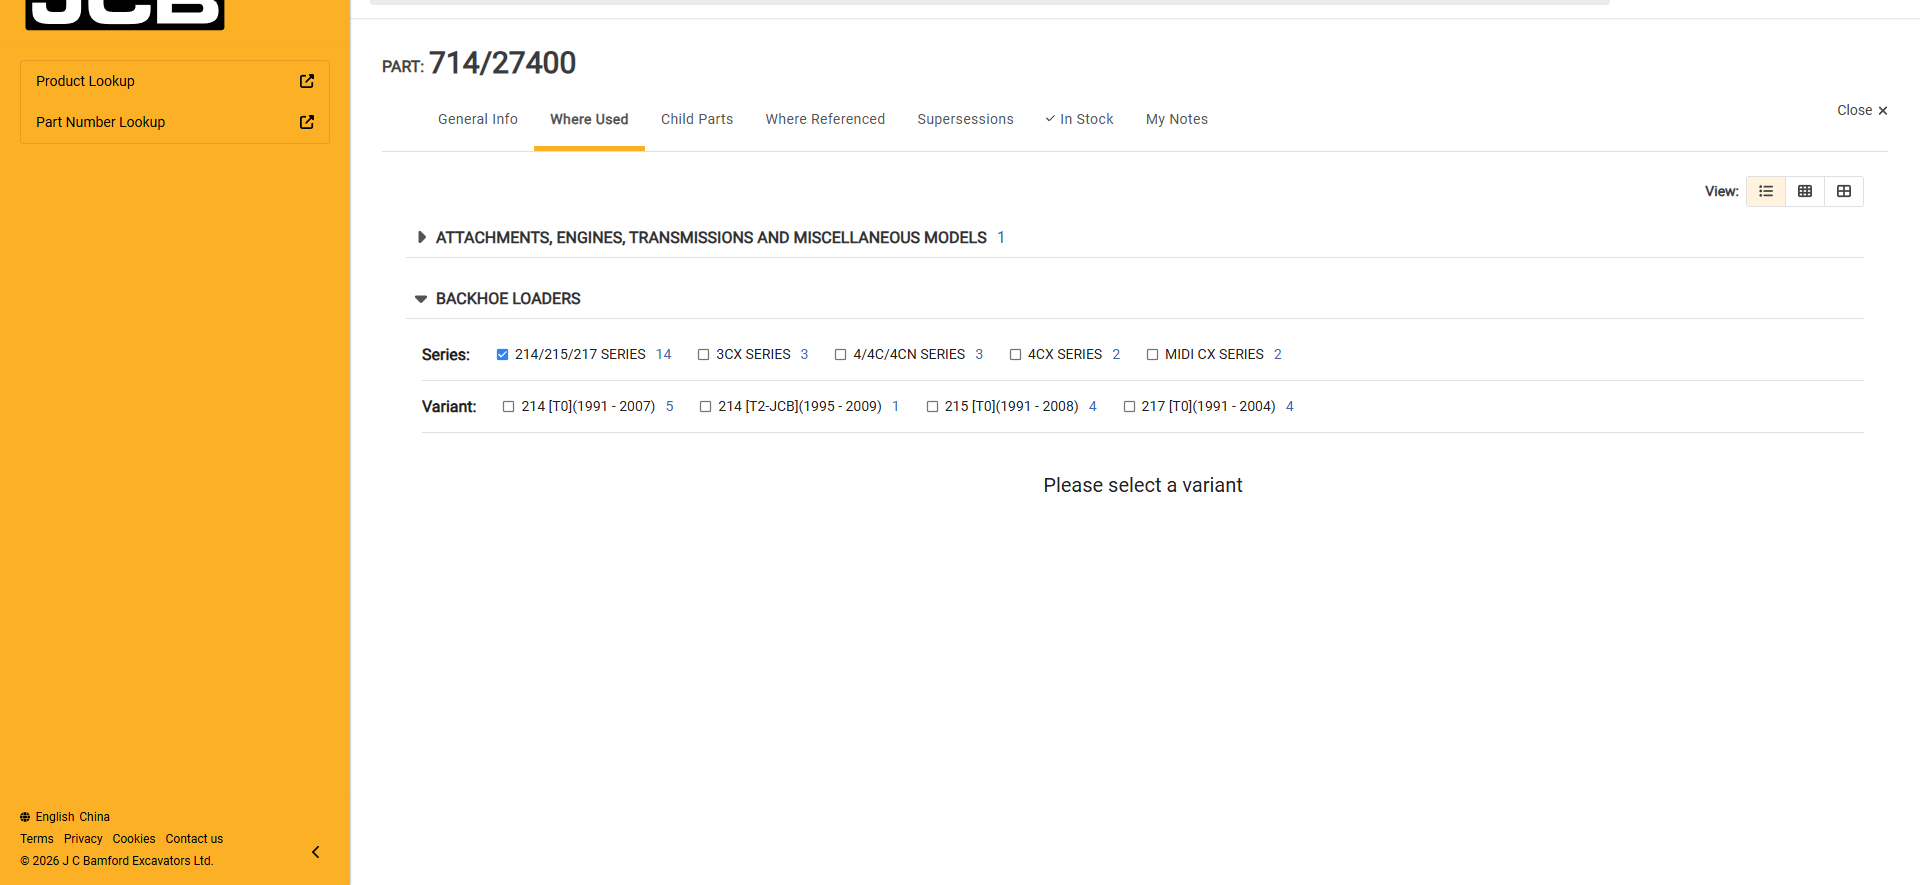Screen dimensions: 1920x885
Task: Click the globe language icon
Action: tap(25, 817)
